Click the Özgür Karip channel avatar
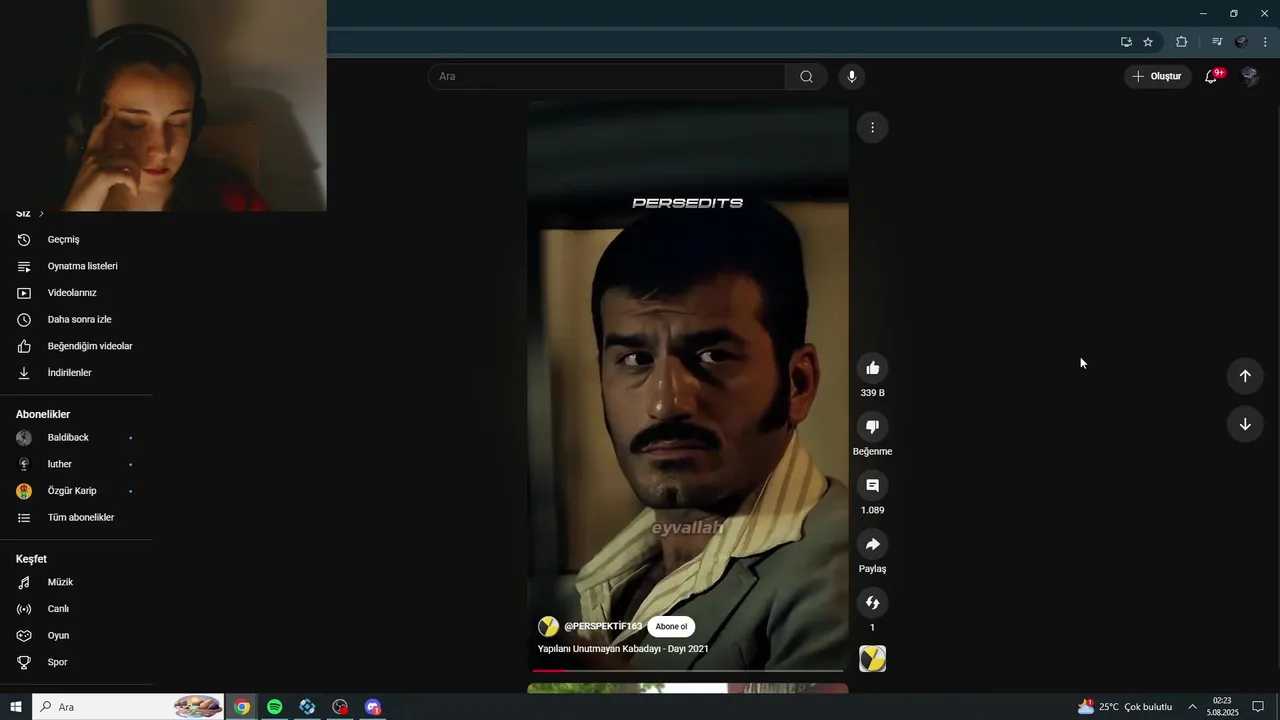The image size is (1280, 720). coord(24,491)
